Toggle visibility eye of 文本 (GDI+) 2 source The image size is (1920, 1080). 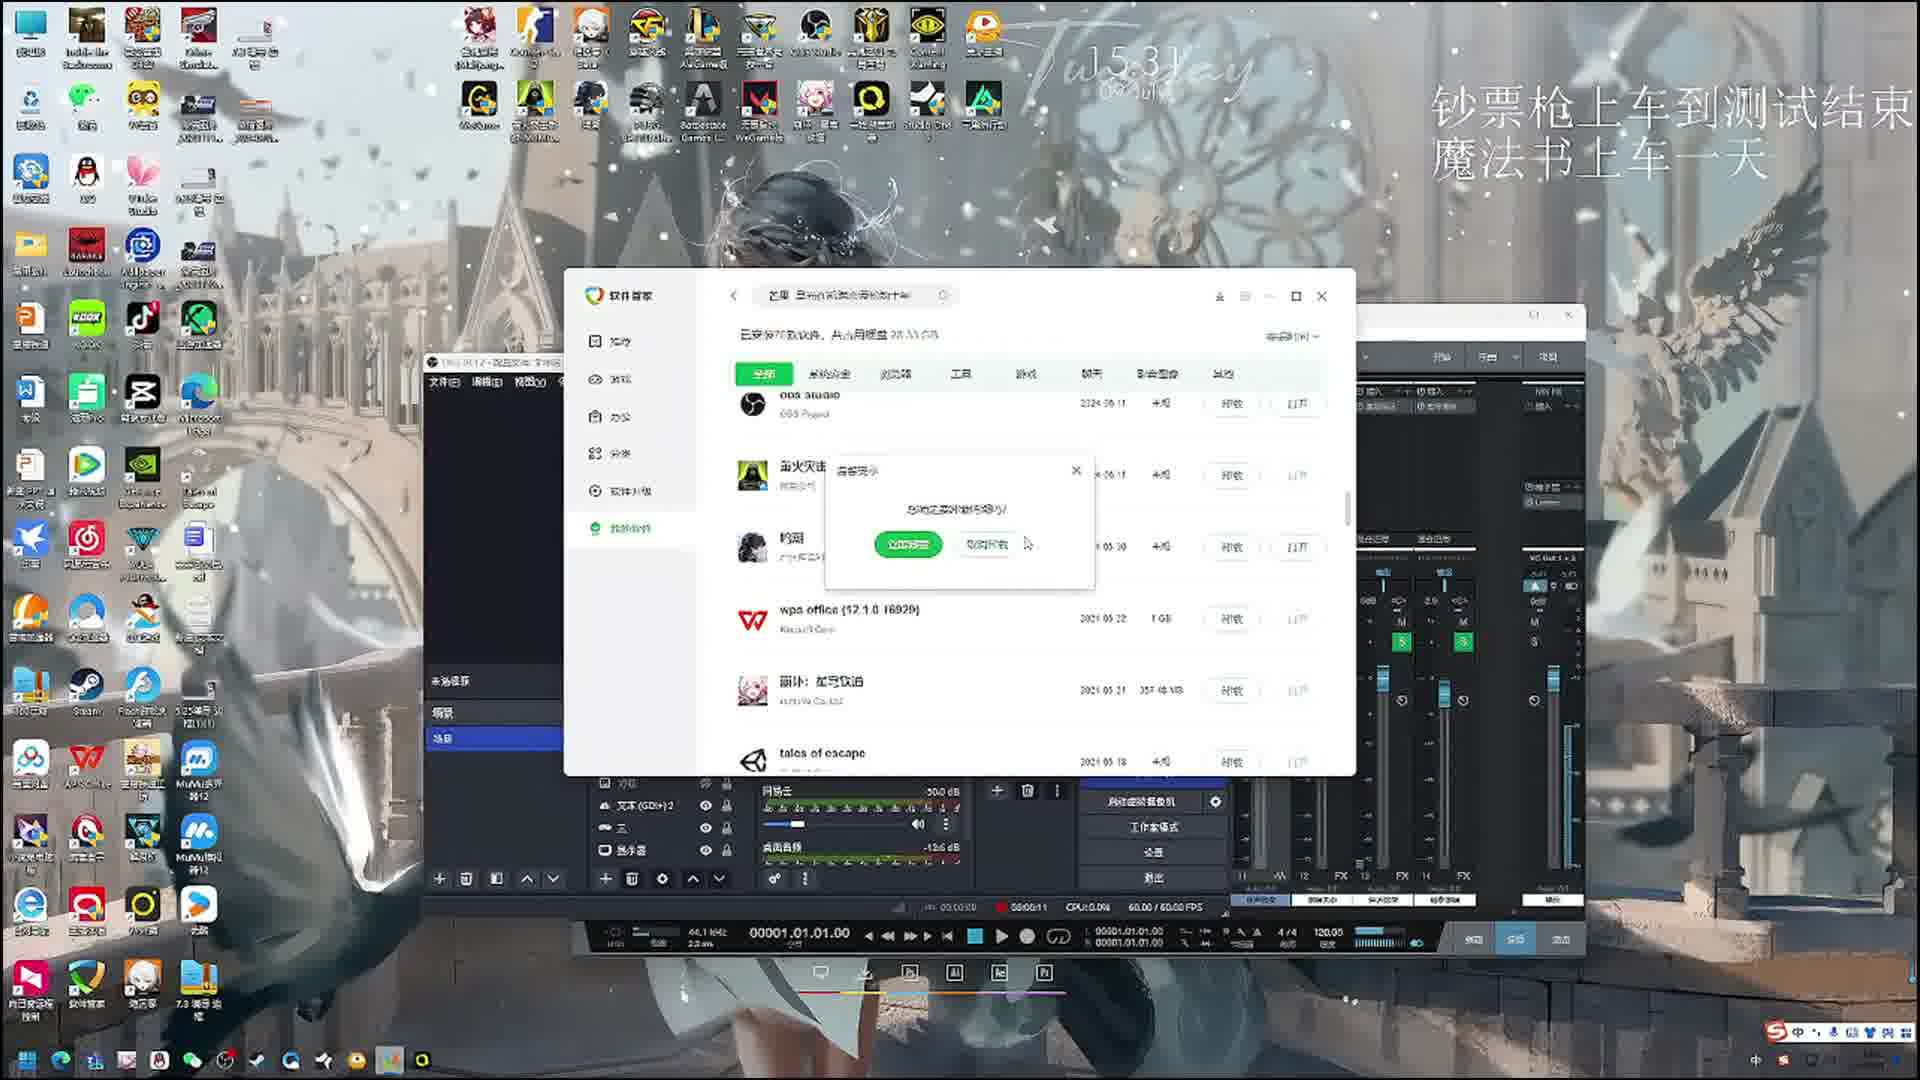click(x=705, y=806)
